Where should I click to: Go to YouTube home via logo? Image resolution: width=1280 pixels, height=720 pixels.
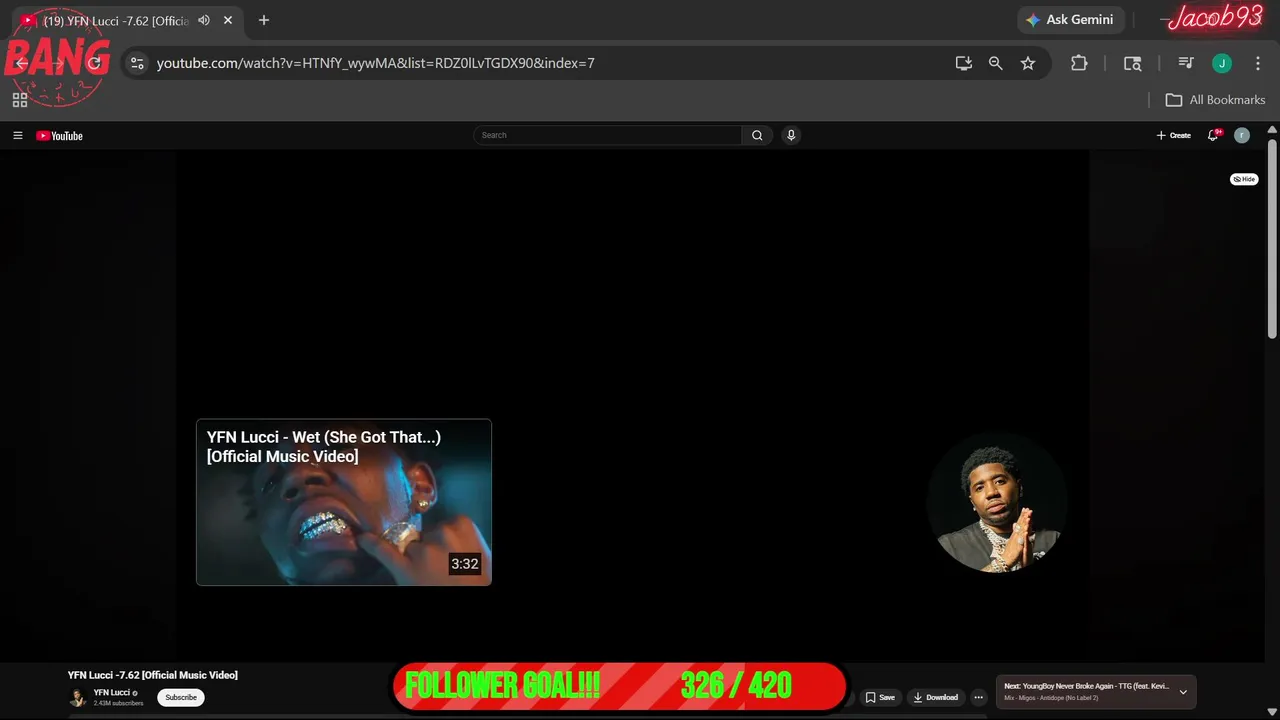60,136
